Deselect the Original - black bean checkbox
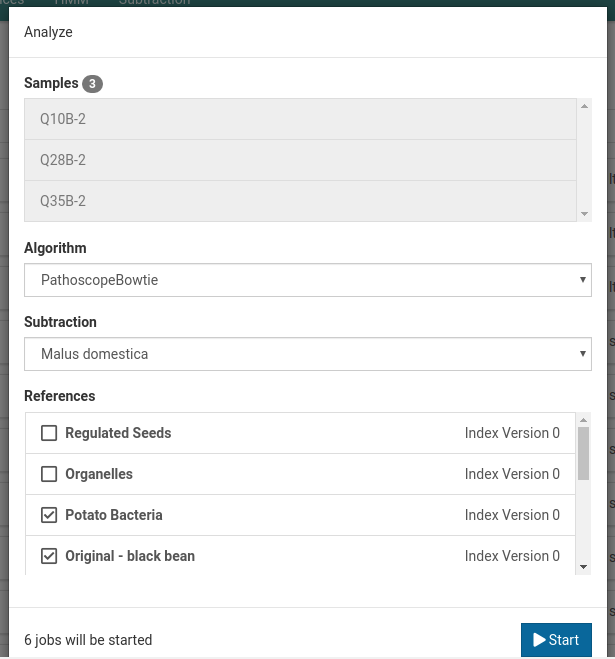The image size is (615, 659). point(48,556)
